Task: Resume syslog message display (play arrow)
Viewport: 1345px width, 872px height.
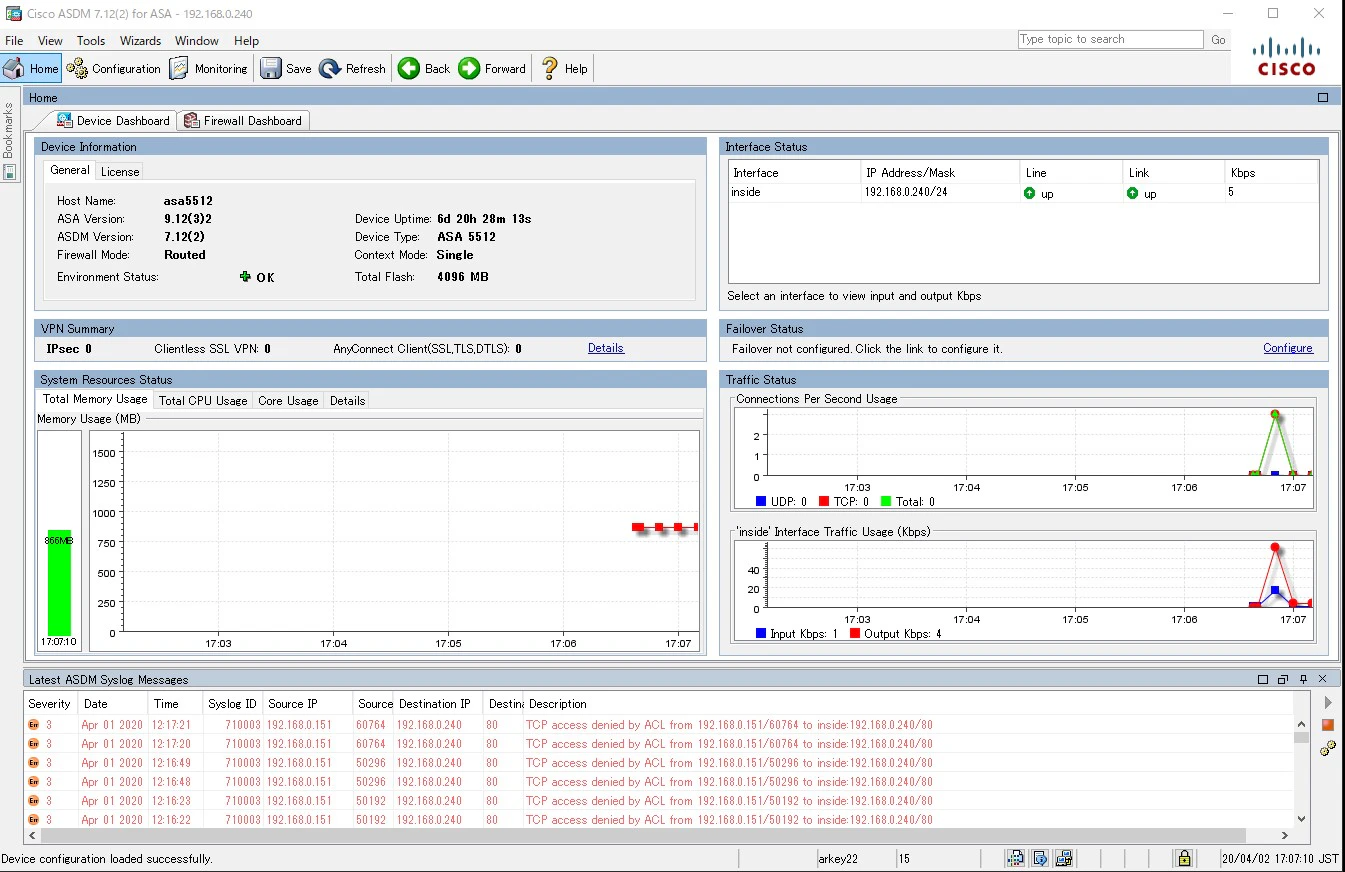Action: (1328, 703)
